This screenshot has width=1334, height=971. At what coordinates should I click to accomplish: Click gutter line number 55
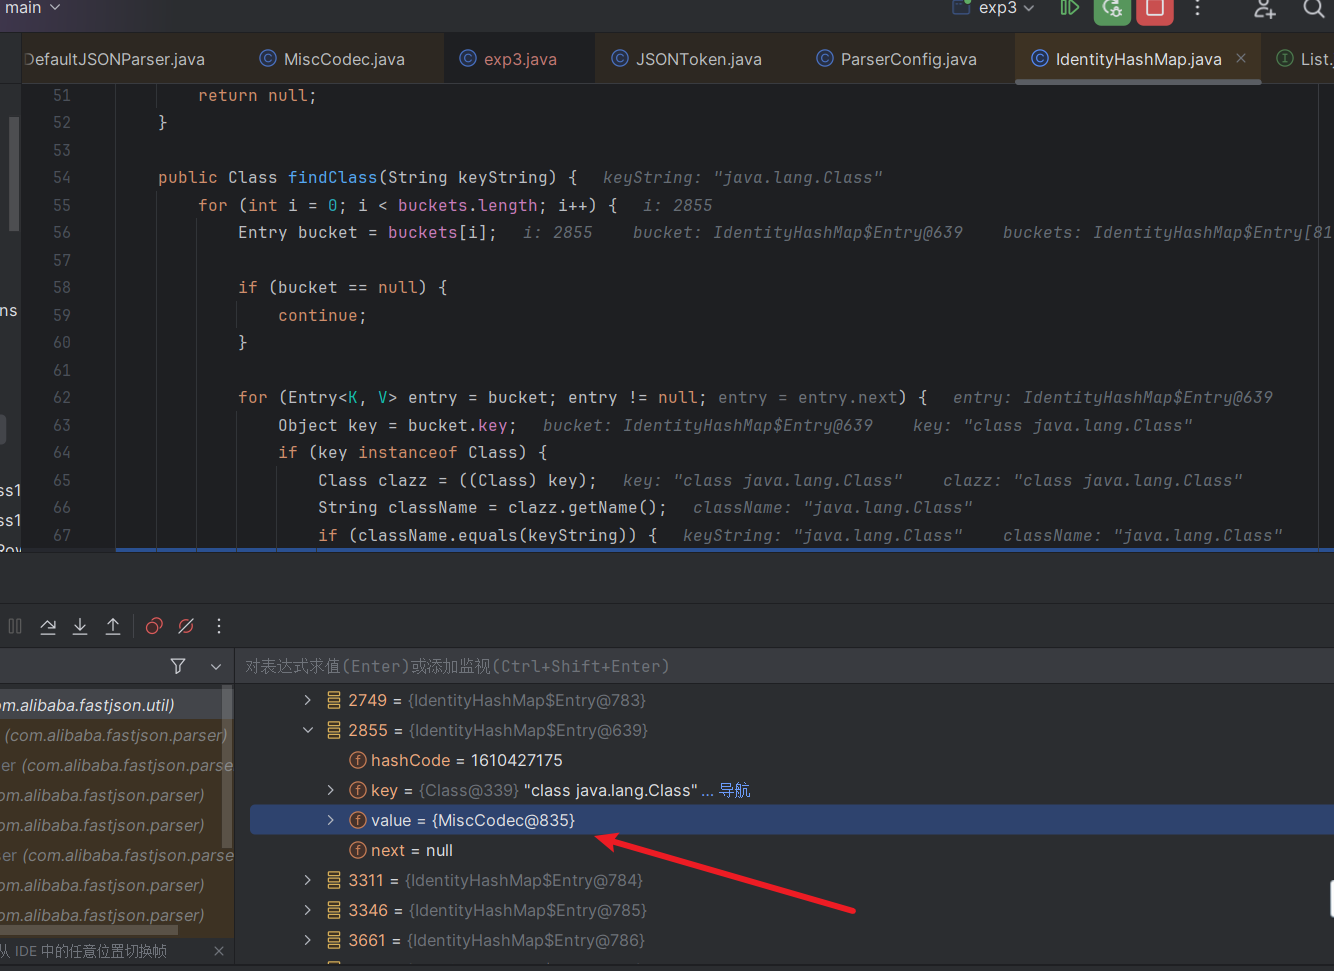[62, 205]
